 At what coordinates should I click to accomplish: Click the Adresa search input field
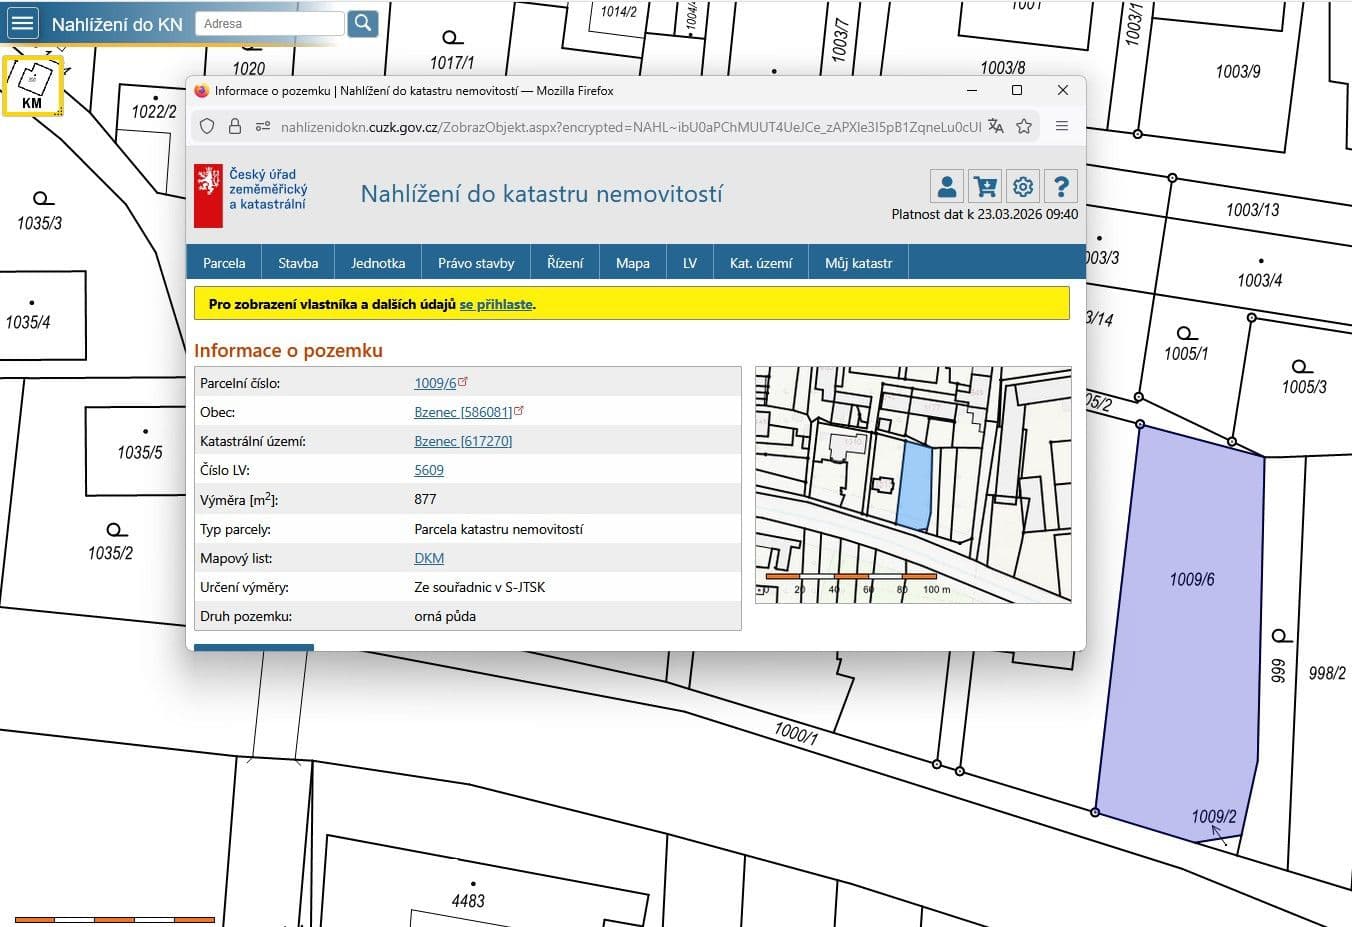coord(270,22)
